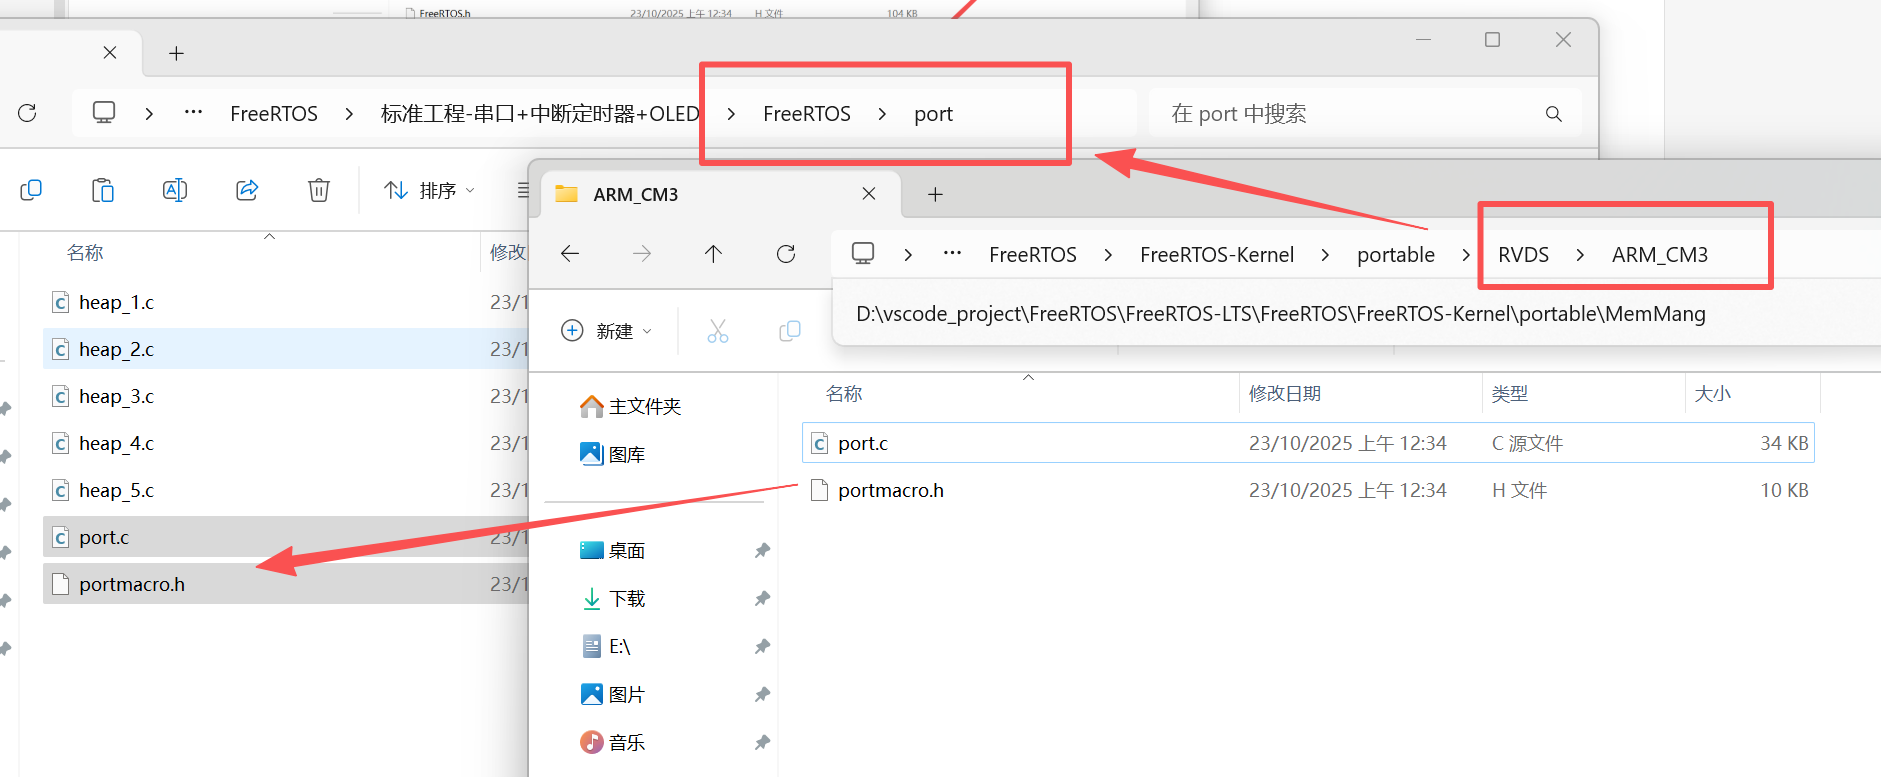Open the 排序 sort dropdown
1881x777 pixels.
(x=430, y=190)
